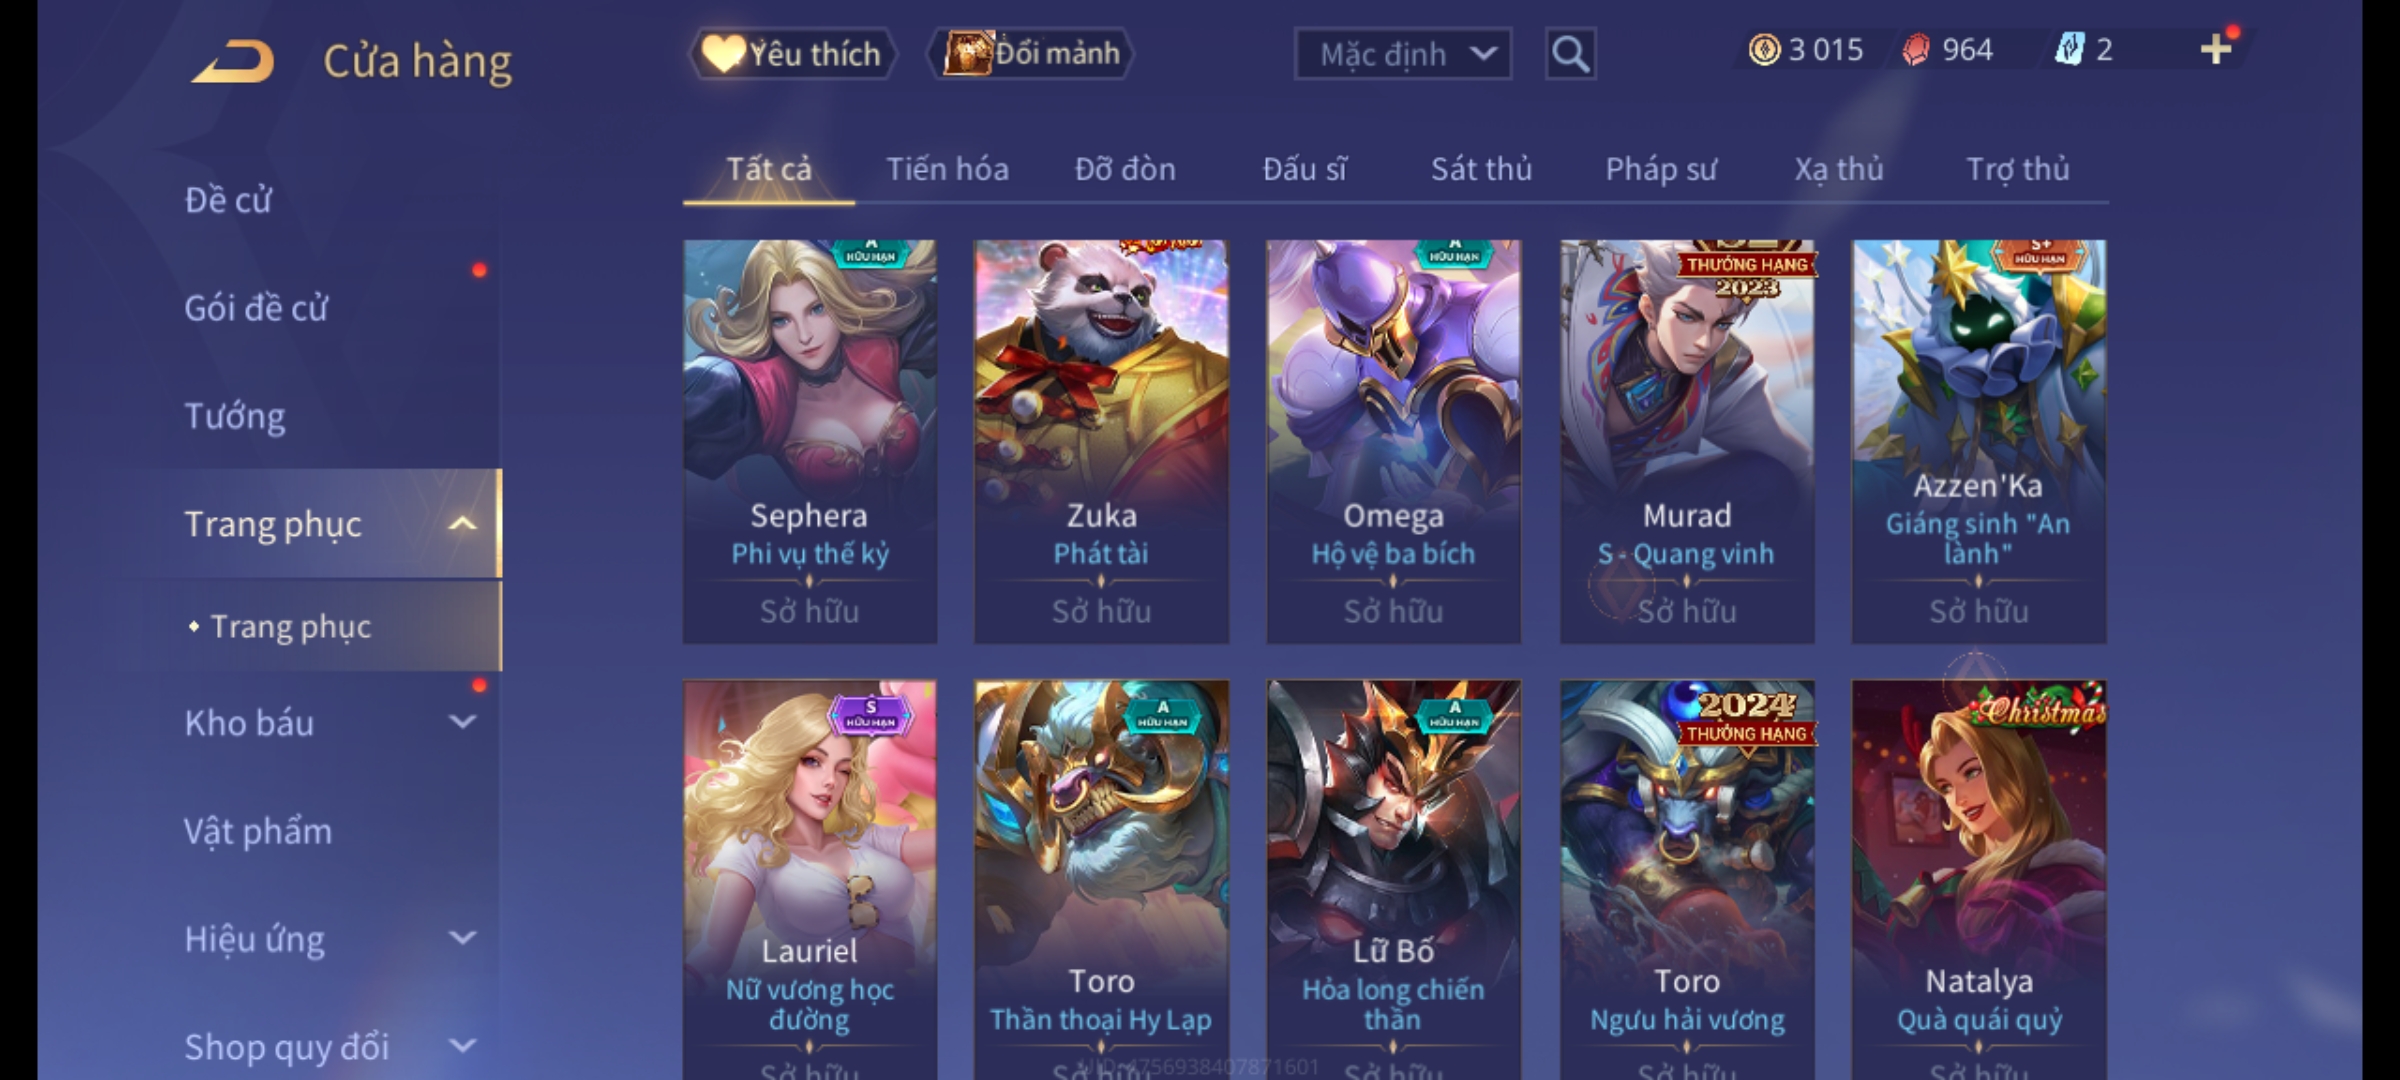Expand the Shop quy đổi section
The width and height of the screenshot is (2400, 1080).
[462, 1046]
